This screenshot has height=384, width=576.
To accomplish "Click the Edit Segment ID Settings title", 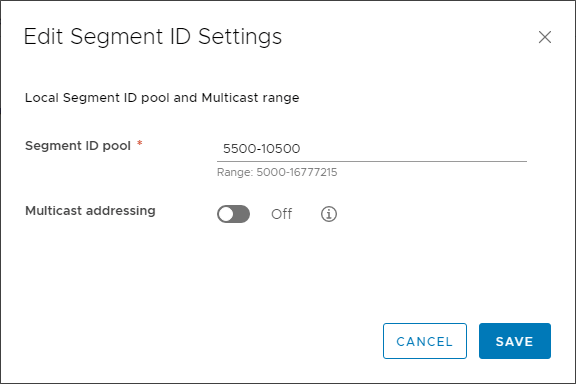I will tap(153, 37).
